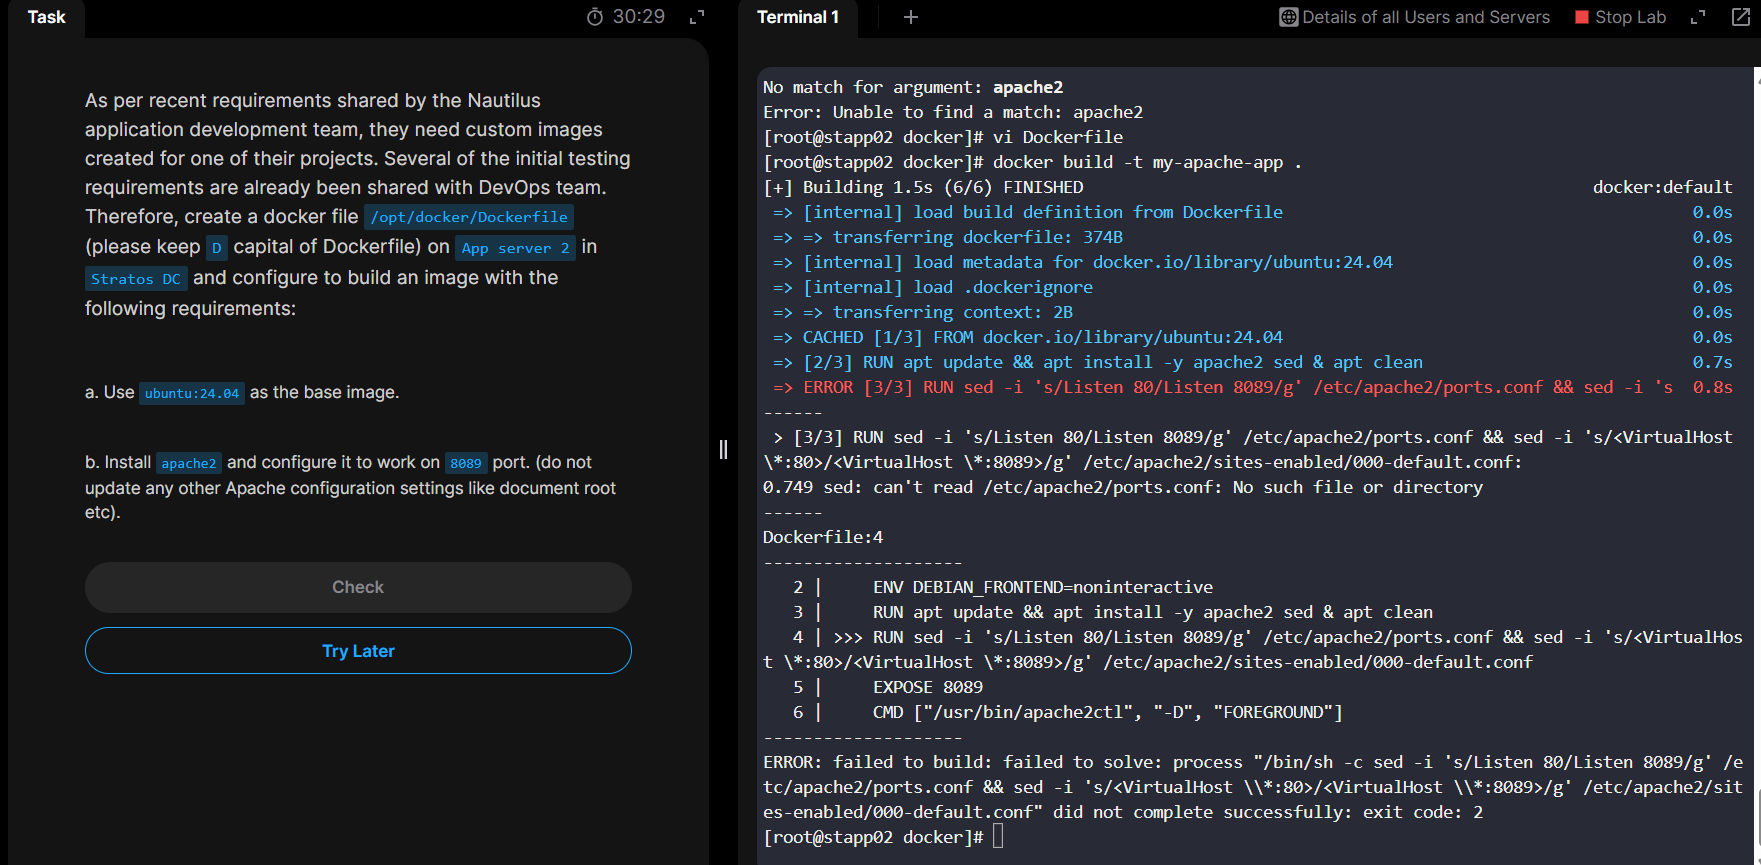Click the timer clock icon

[595, 17]
